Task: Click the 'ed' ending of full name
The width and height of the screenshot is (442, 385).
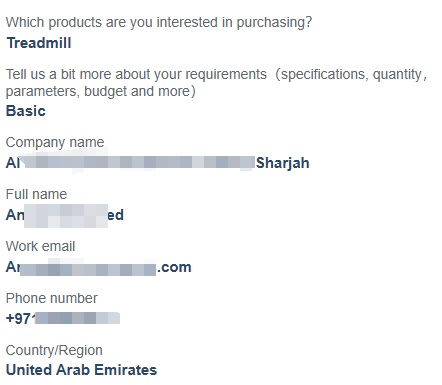Action: pos(116,215)
